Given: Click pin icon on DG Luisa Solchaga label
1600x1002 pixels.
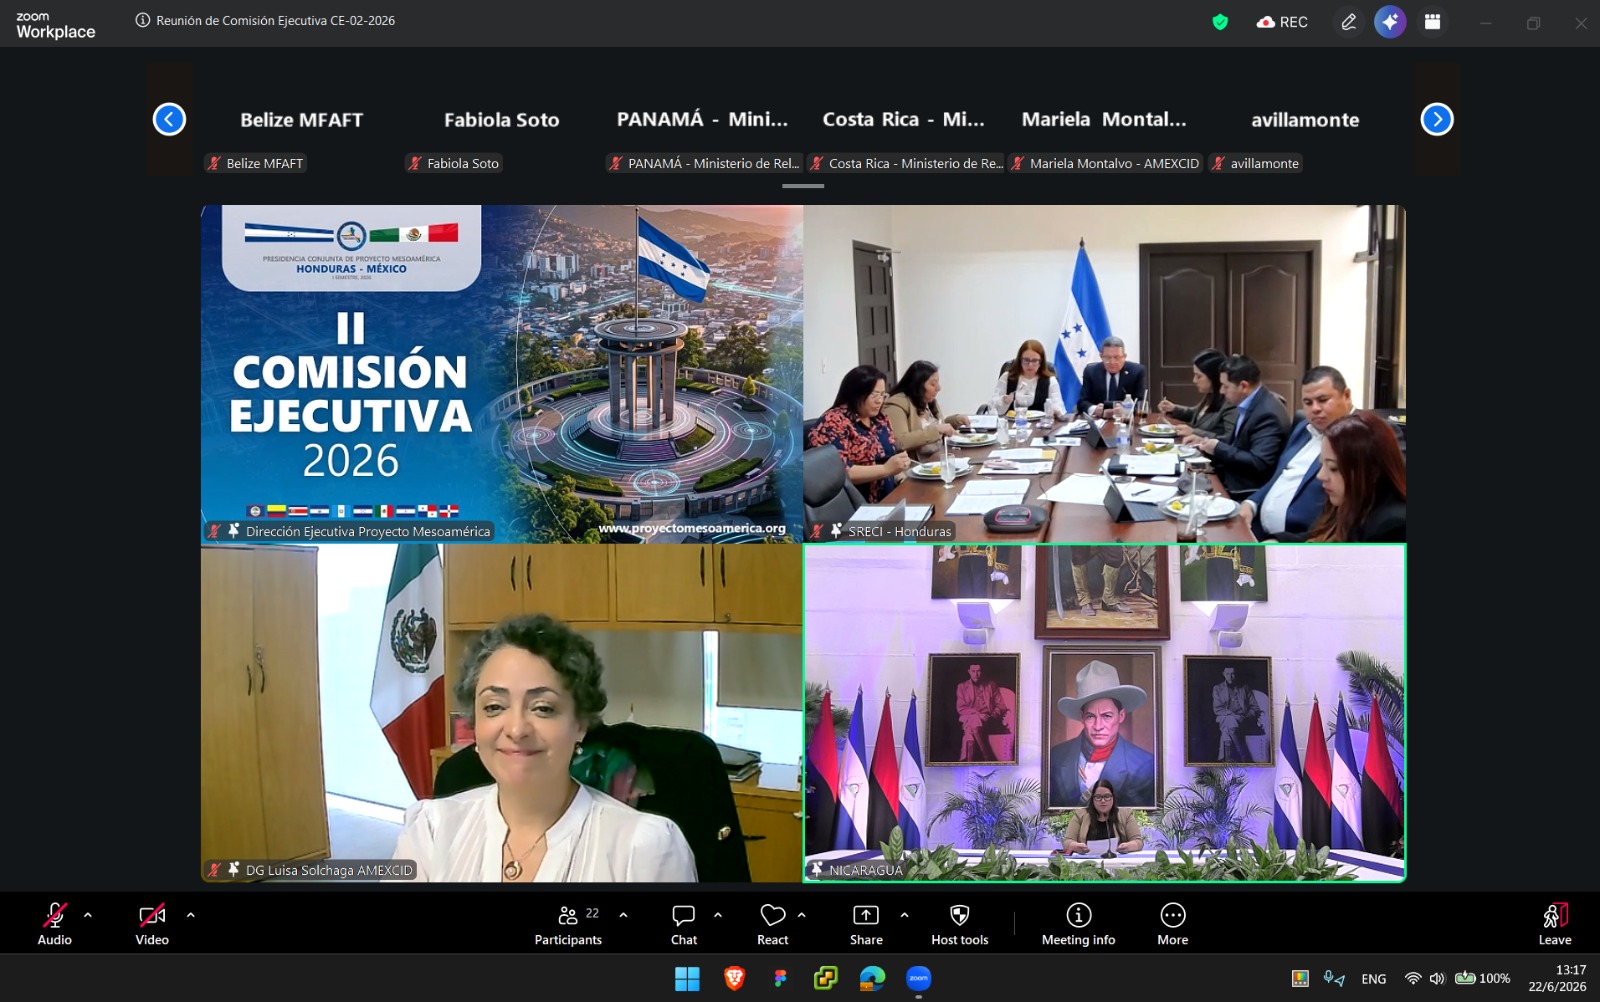Looking at the screenshot, I should tap(234, 870).
